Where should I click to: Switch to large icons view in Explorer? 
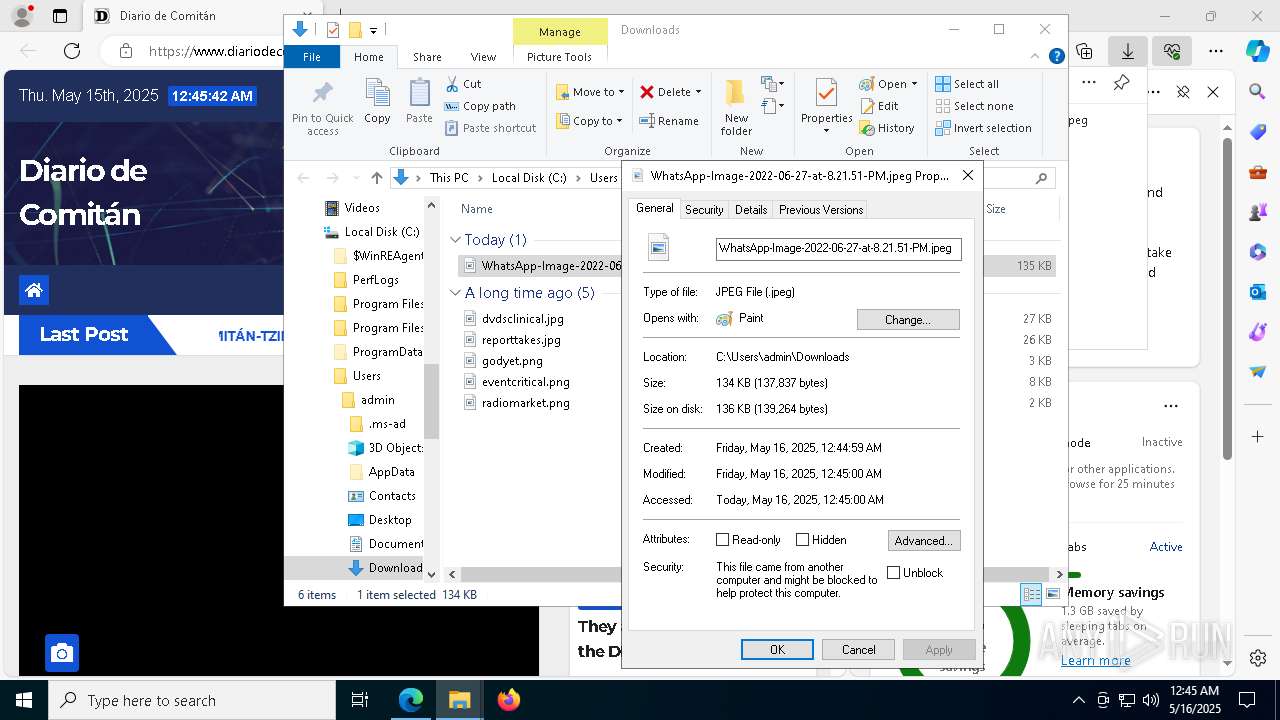point(1052,594)
